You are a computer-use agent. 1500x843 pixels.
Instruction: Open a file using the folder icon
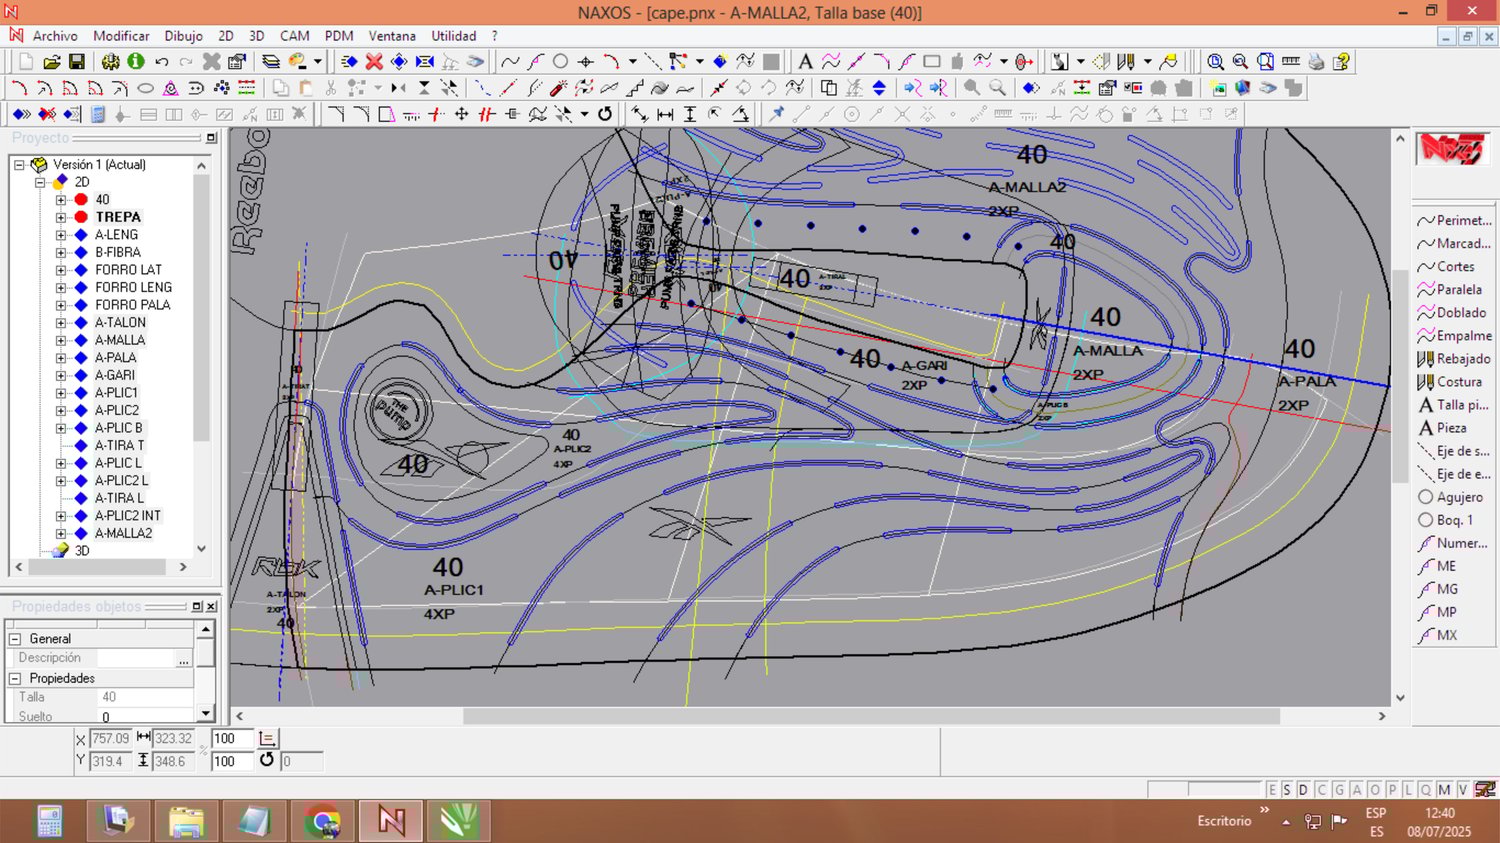pos(52,62)
